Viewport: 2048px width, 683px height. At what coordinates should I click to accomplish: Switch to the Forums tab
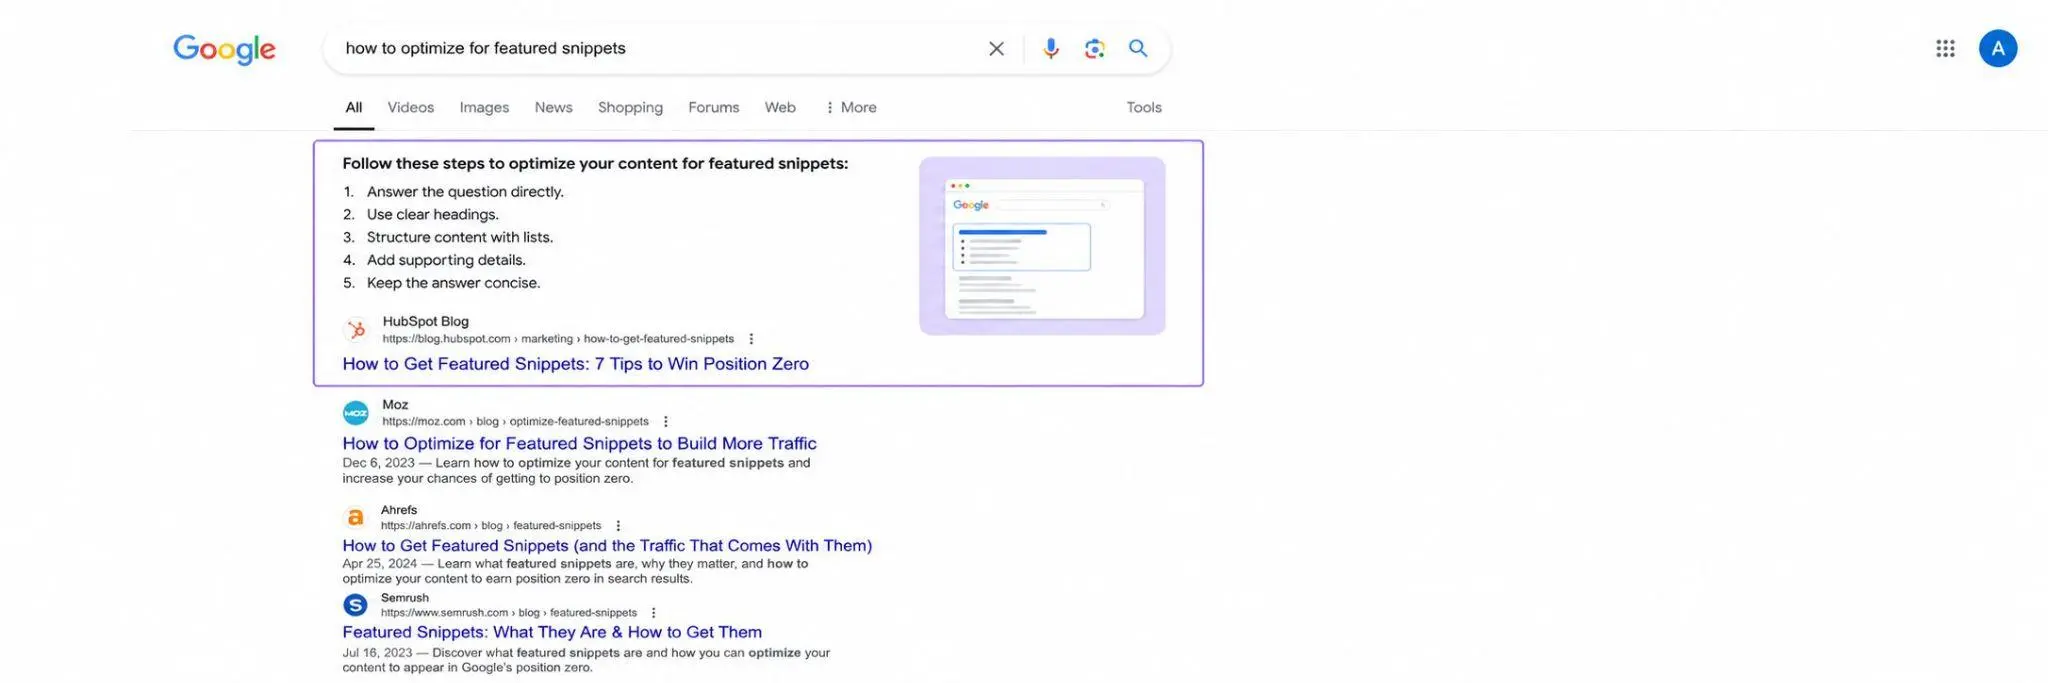click(713, 107)
